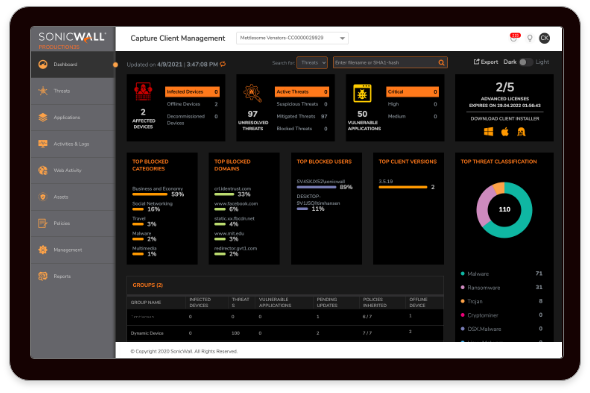Download the Linux client installer

pyautogui.click(x=521, y=132)
